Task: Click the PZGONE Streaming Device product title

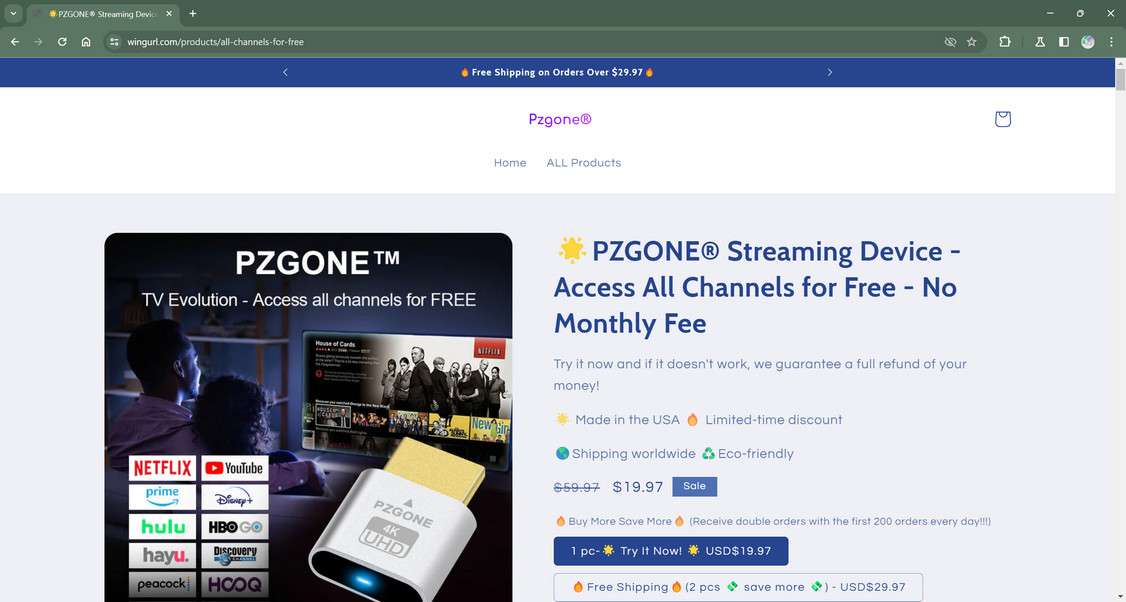Action: coord(758,287)
